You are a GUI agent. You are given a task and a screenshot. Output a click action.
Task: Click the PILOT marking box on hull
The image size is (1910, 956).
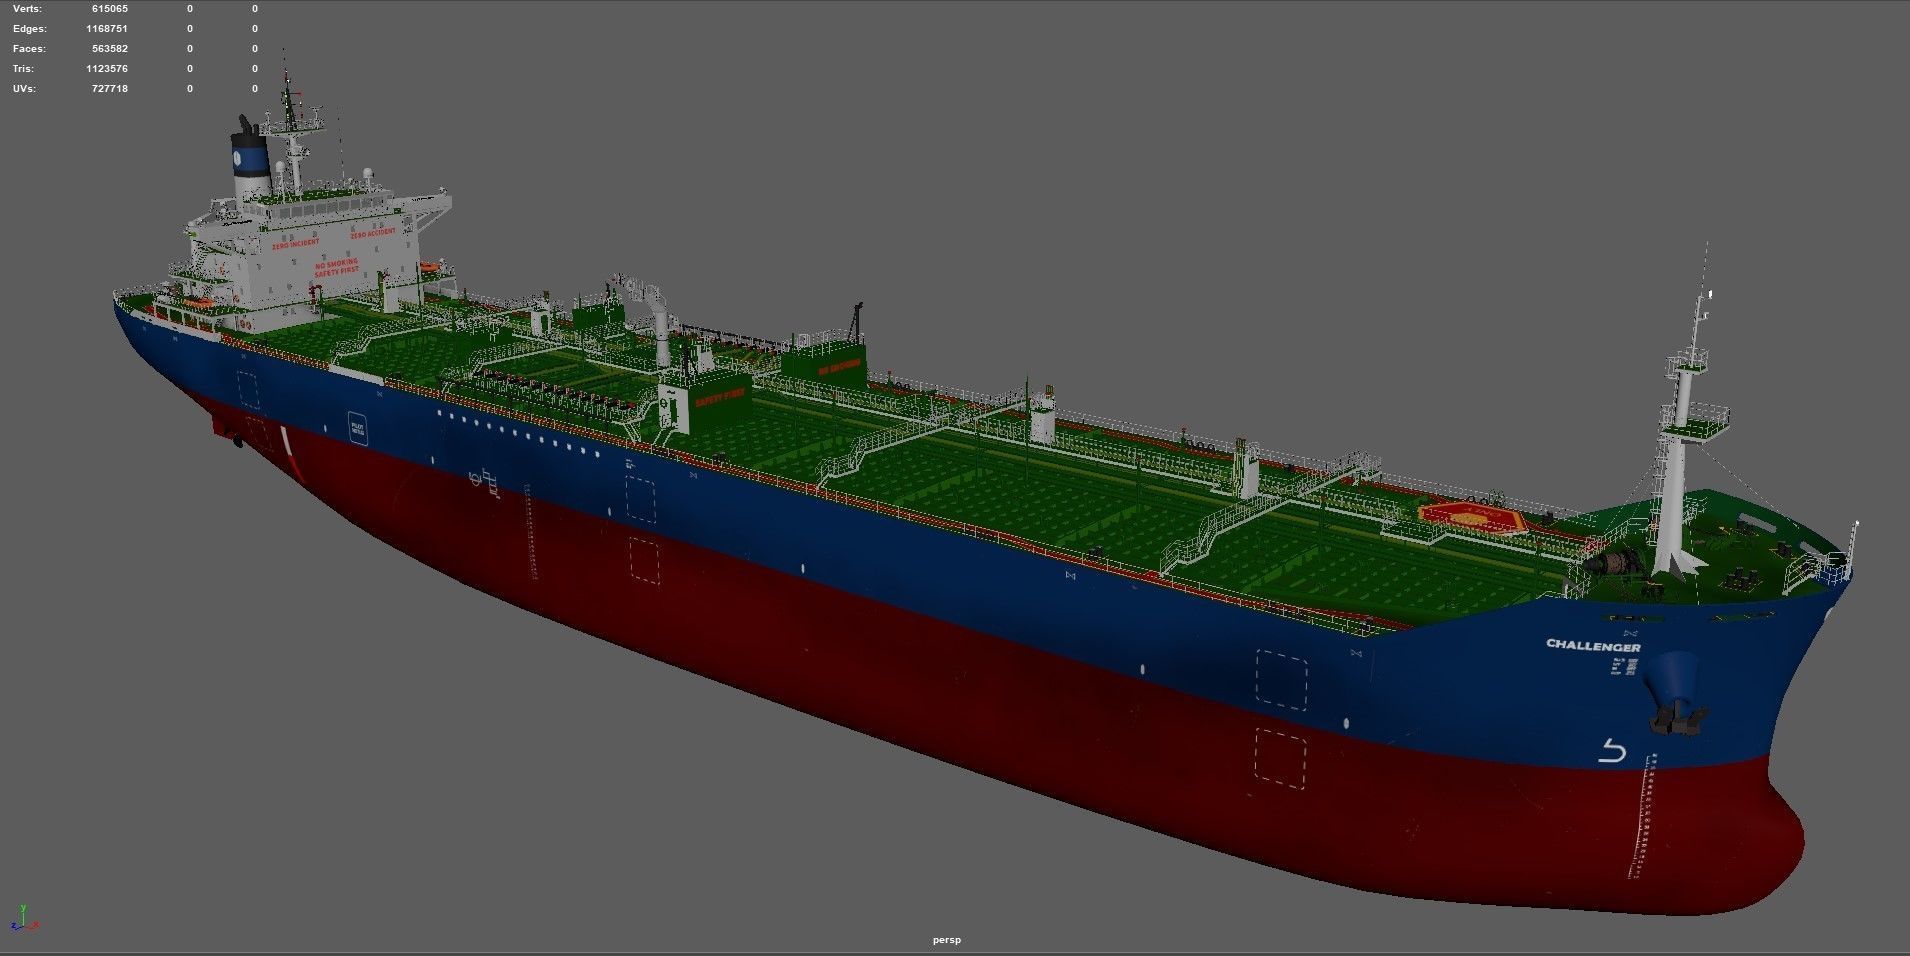[x=357, y=428]
